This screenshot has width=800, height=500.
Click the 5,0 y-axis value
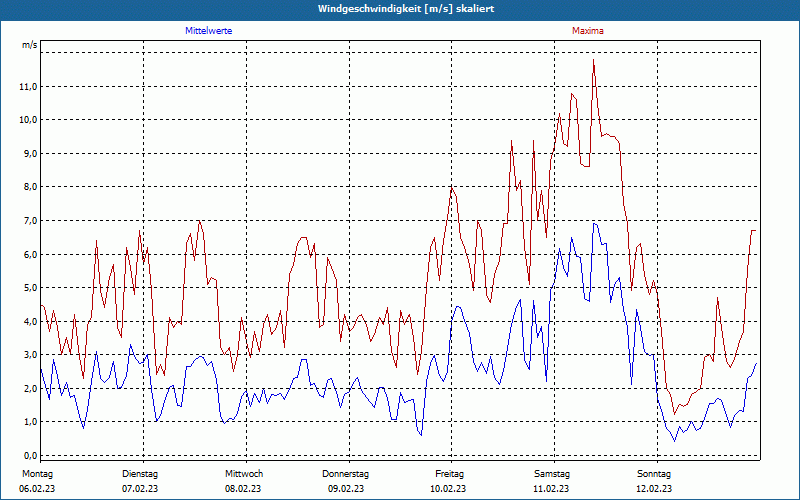click(30, 287)
